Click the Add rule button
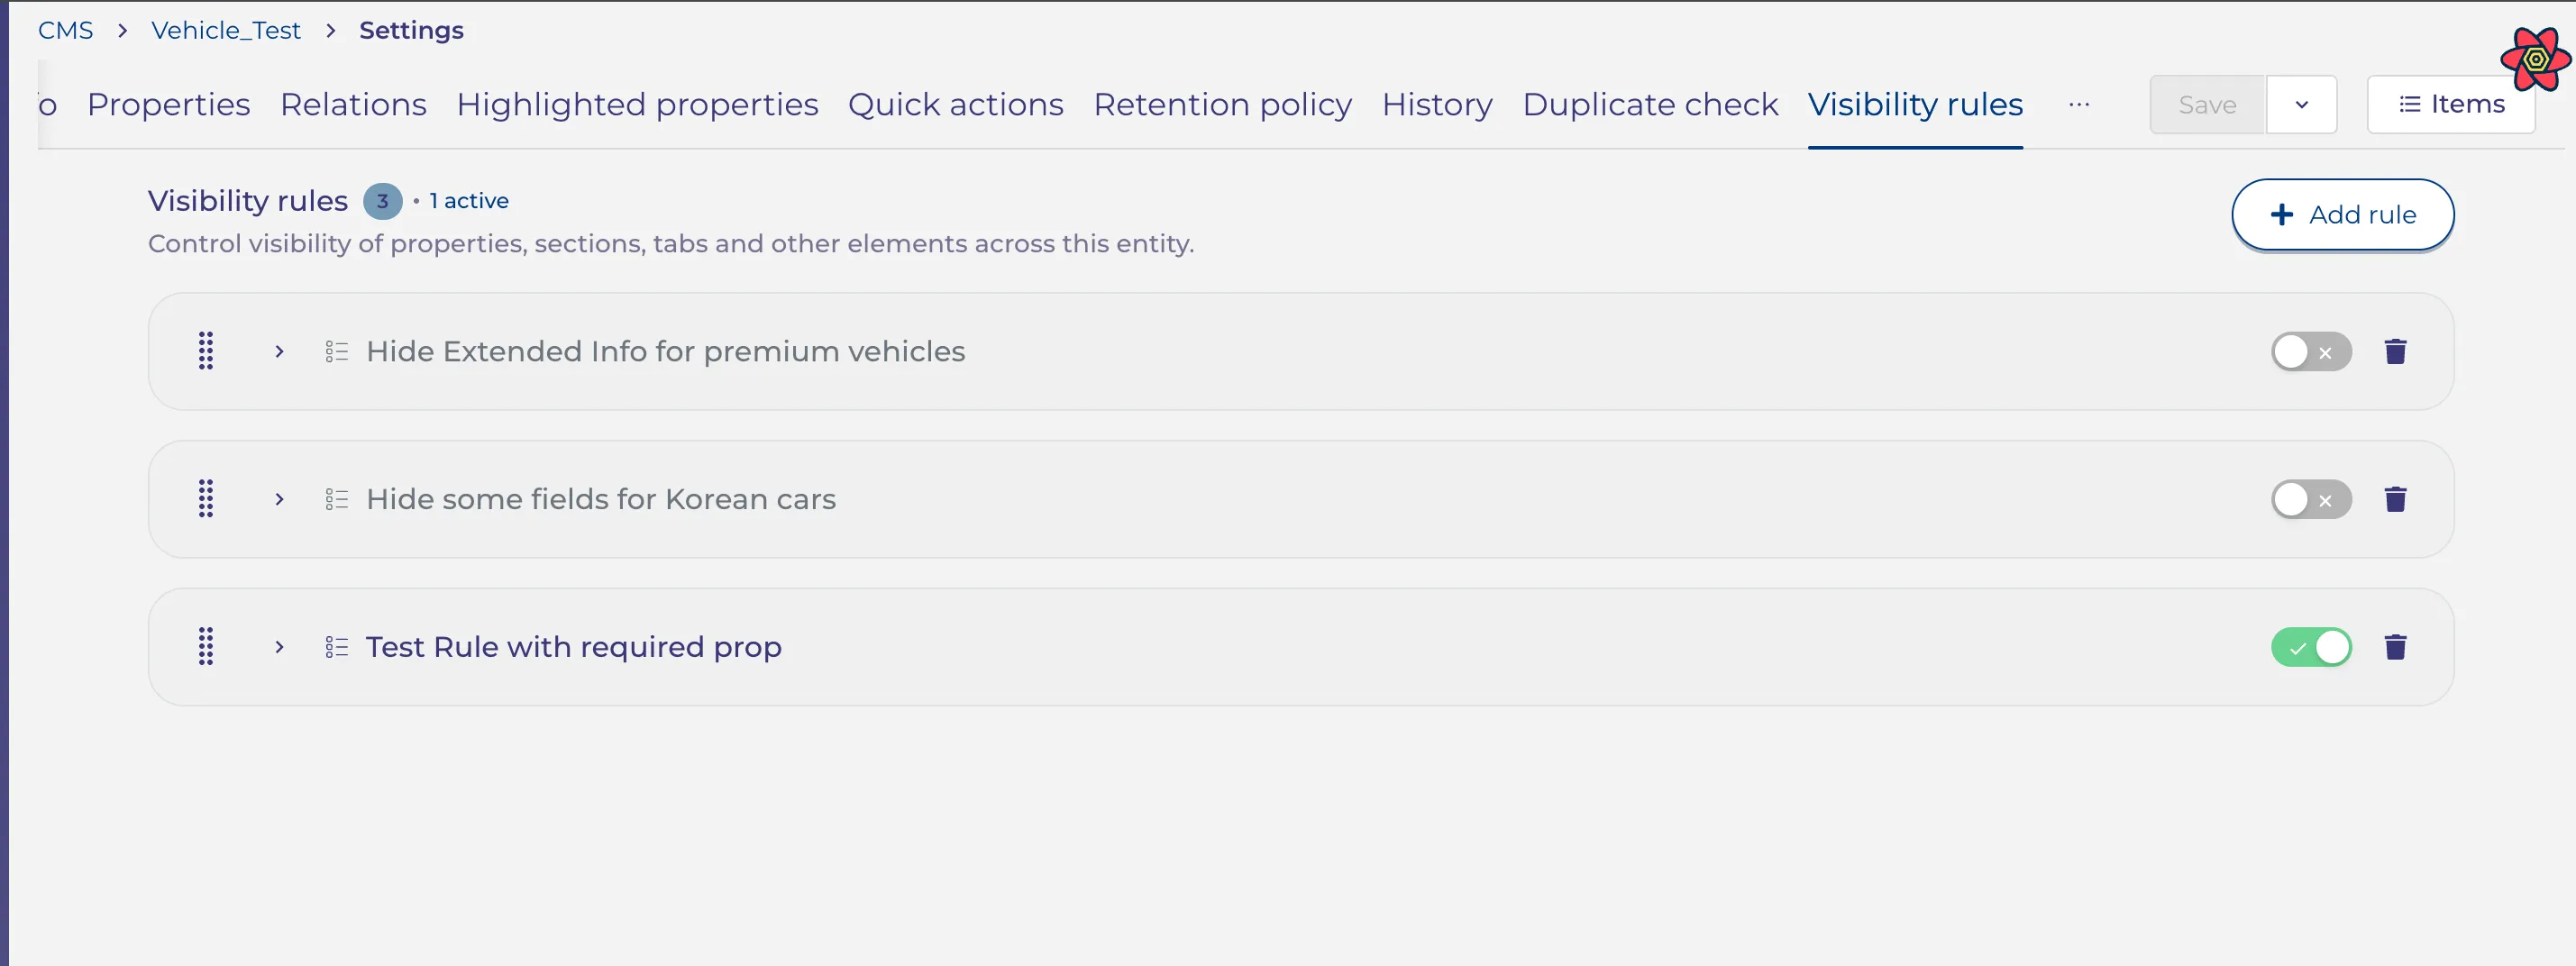 (x=2342, y=214)
